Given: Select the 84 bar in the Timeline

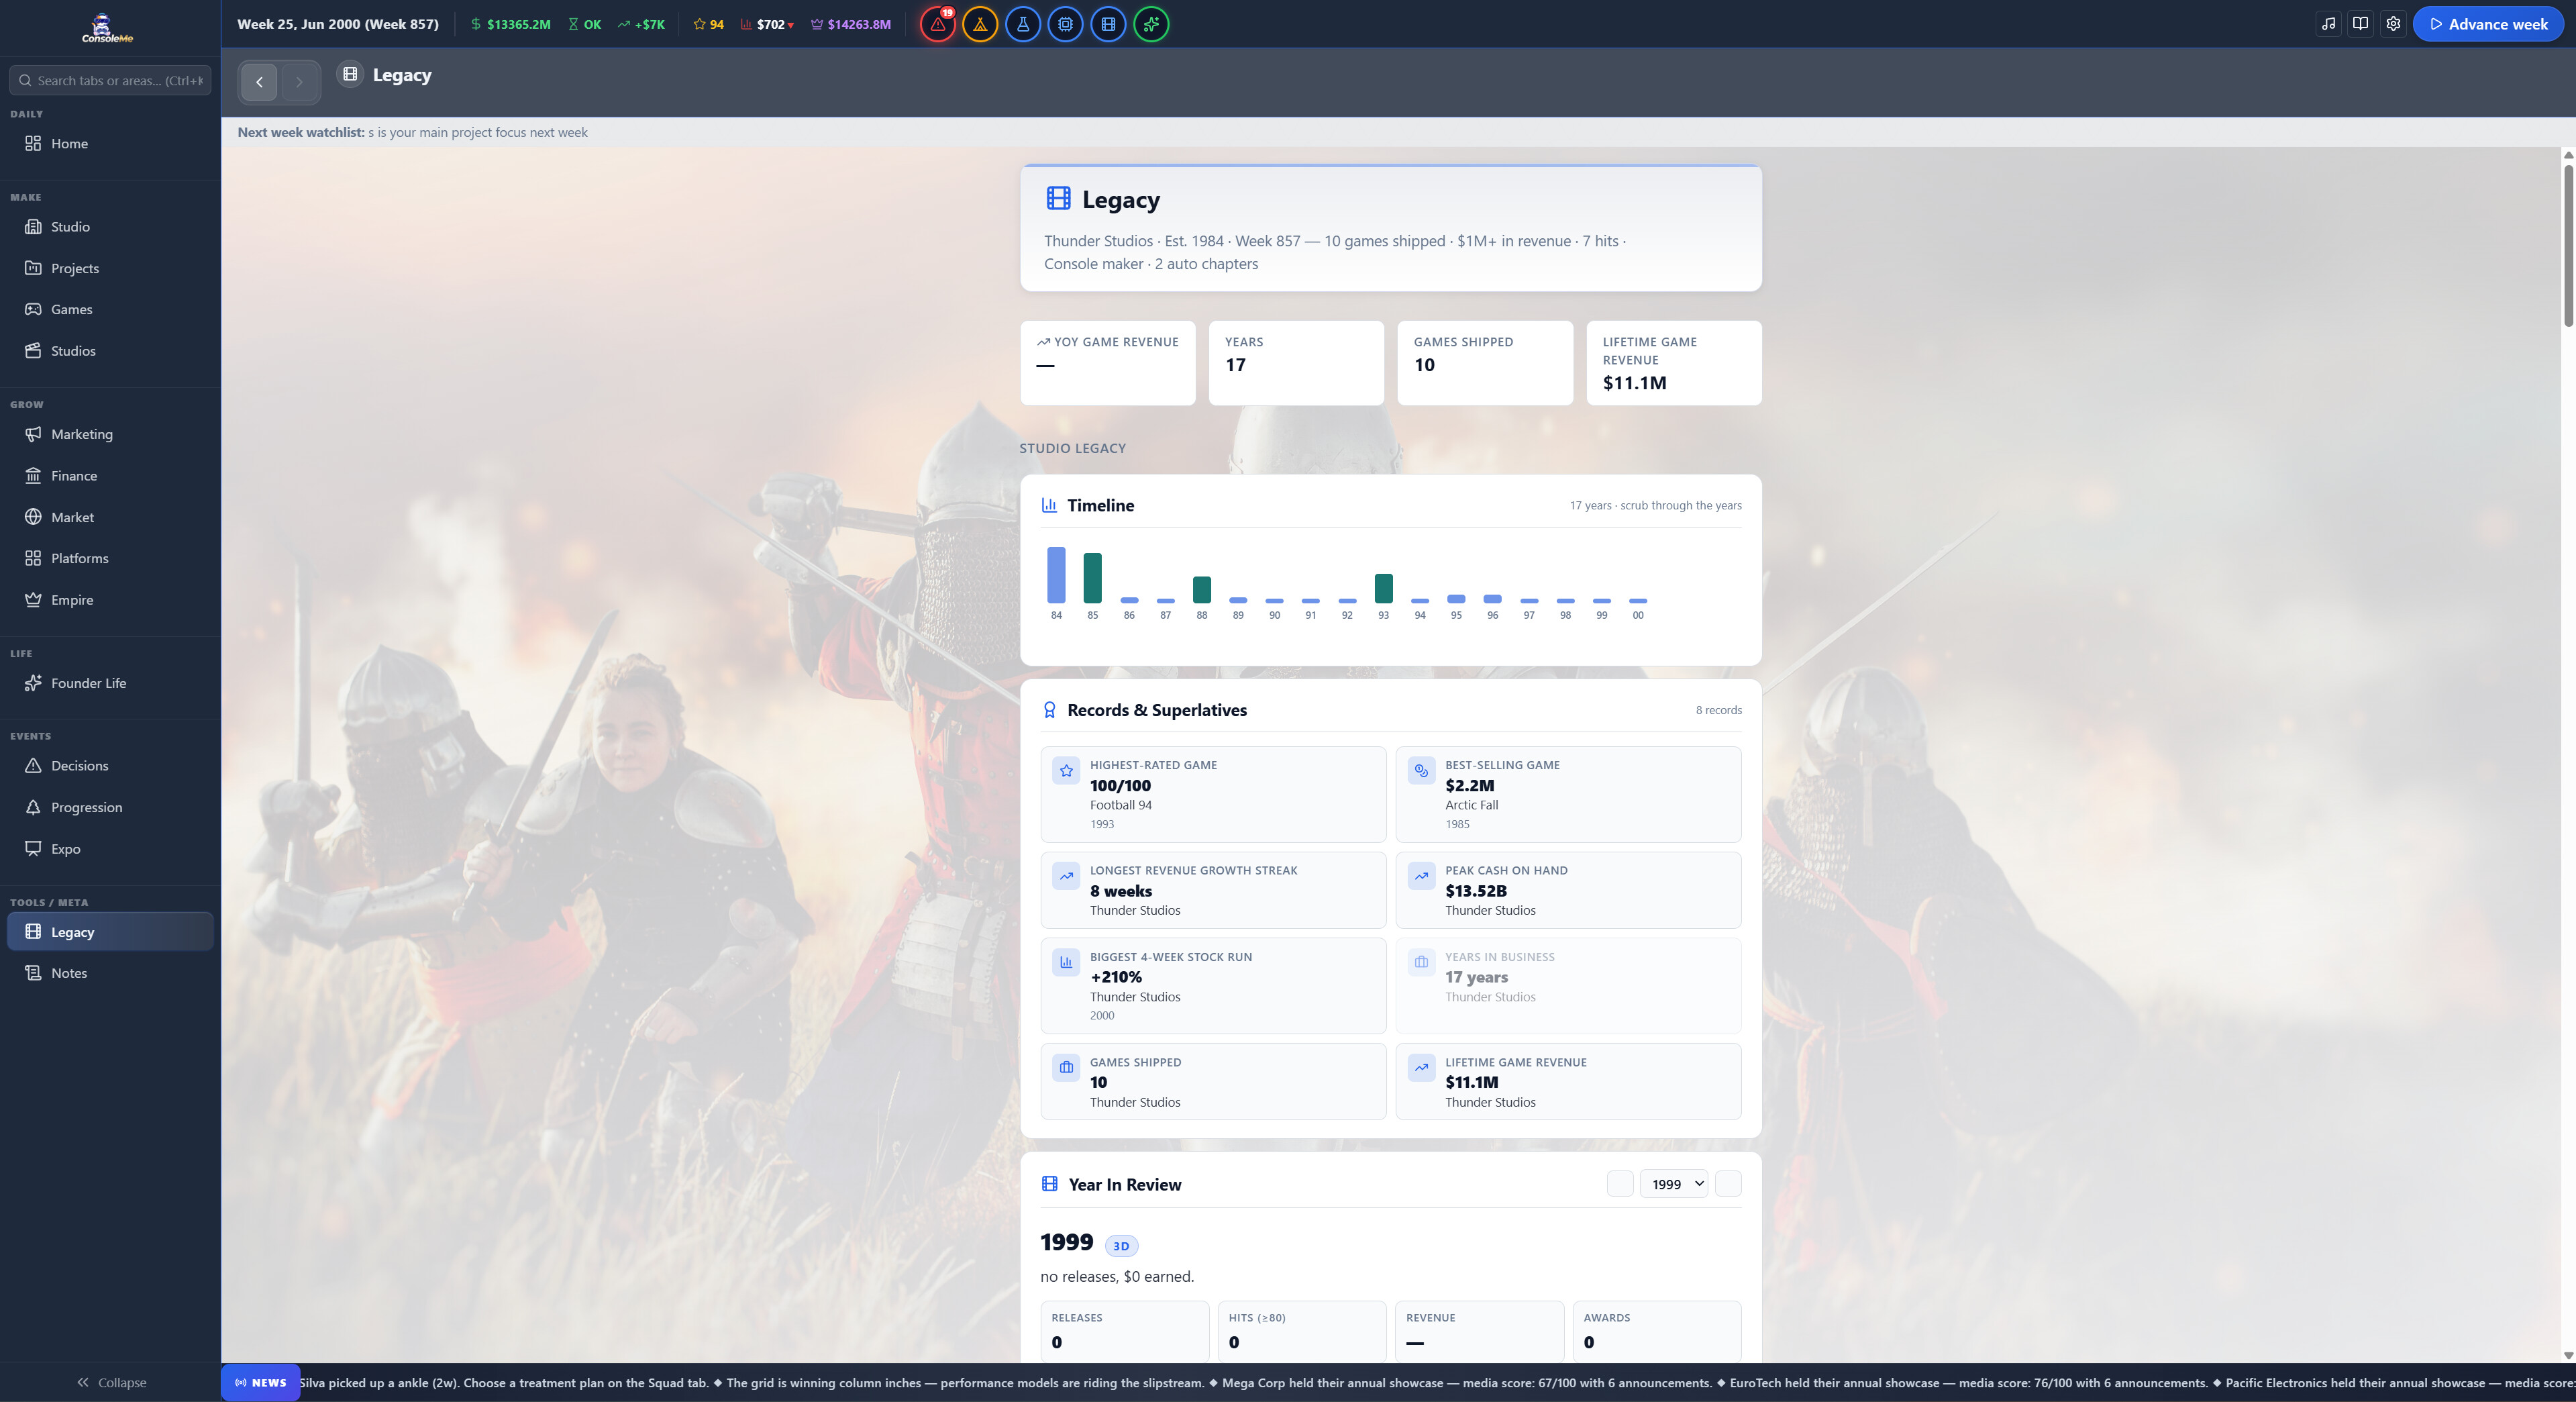Looking at the screenshot, I should pyautogui.click(x=1056, y=575).
